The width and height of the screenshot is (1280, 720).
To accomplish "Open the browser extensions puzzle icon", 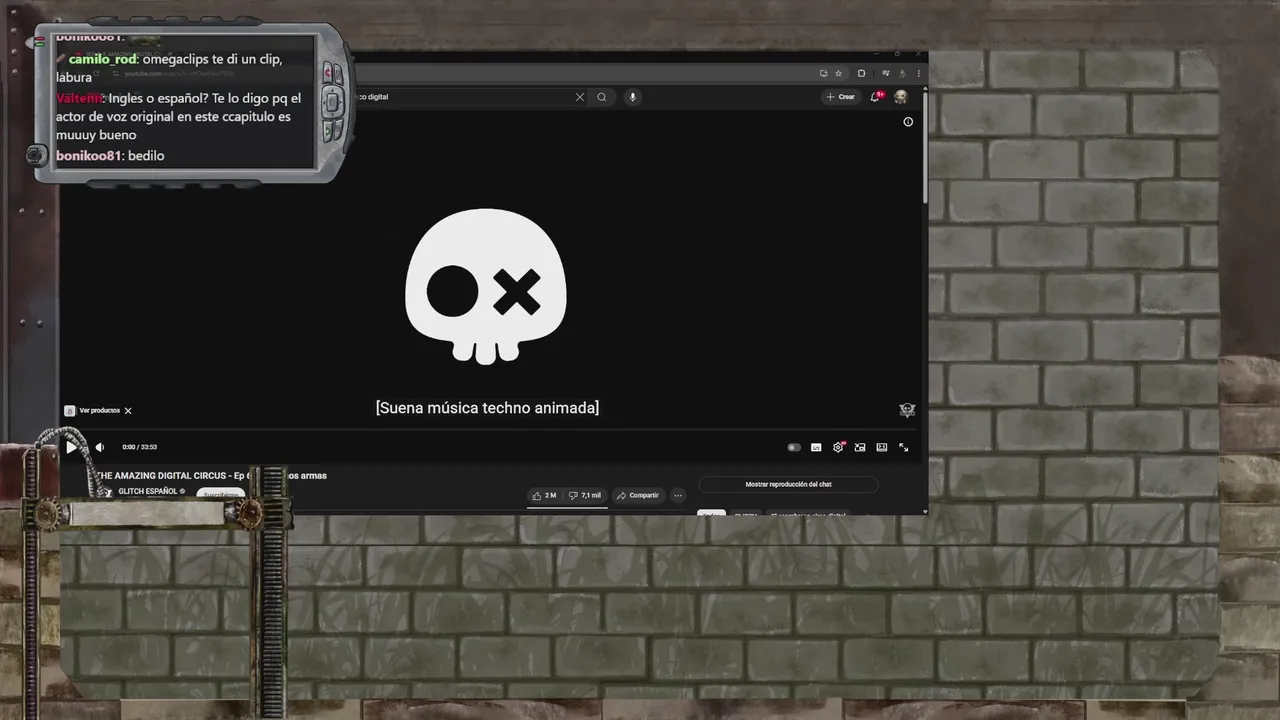I will [x=861, y=73].
